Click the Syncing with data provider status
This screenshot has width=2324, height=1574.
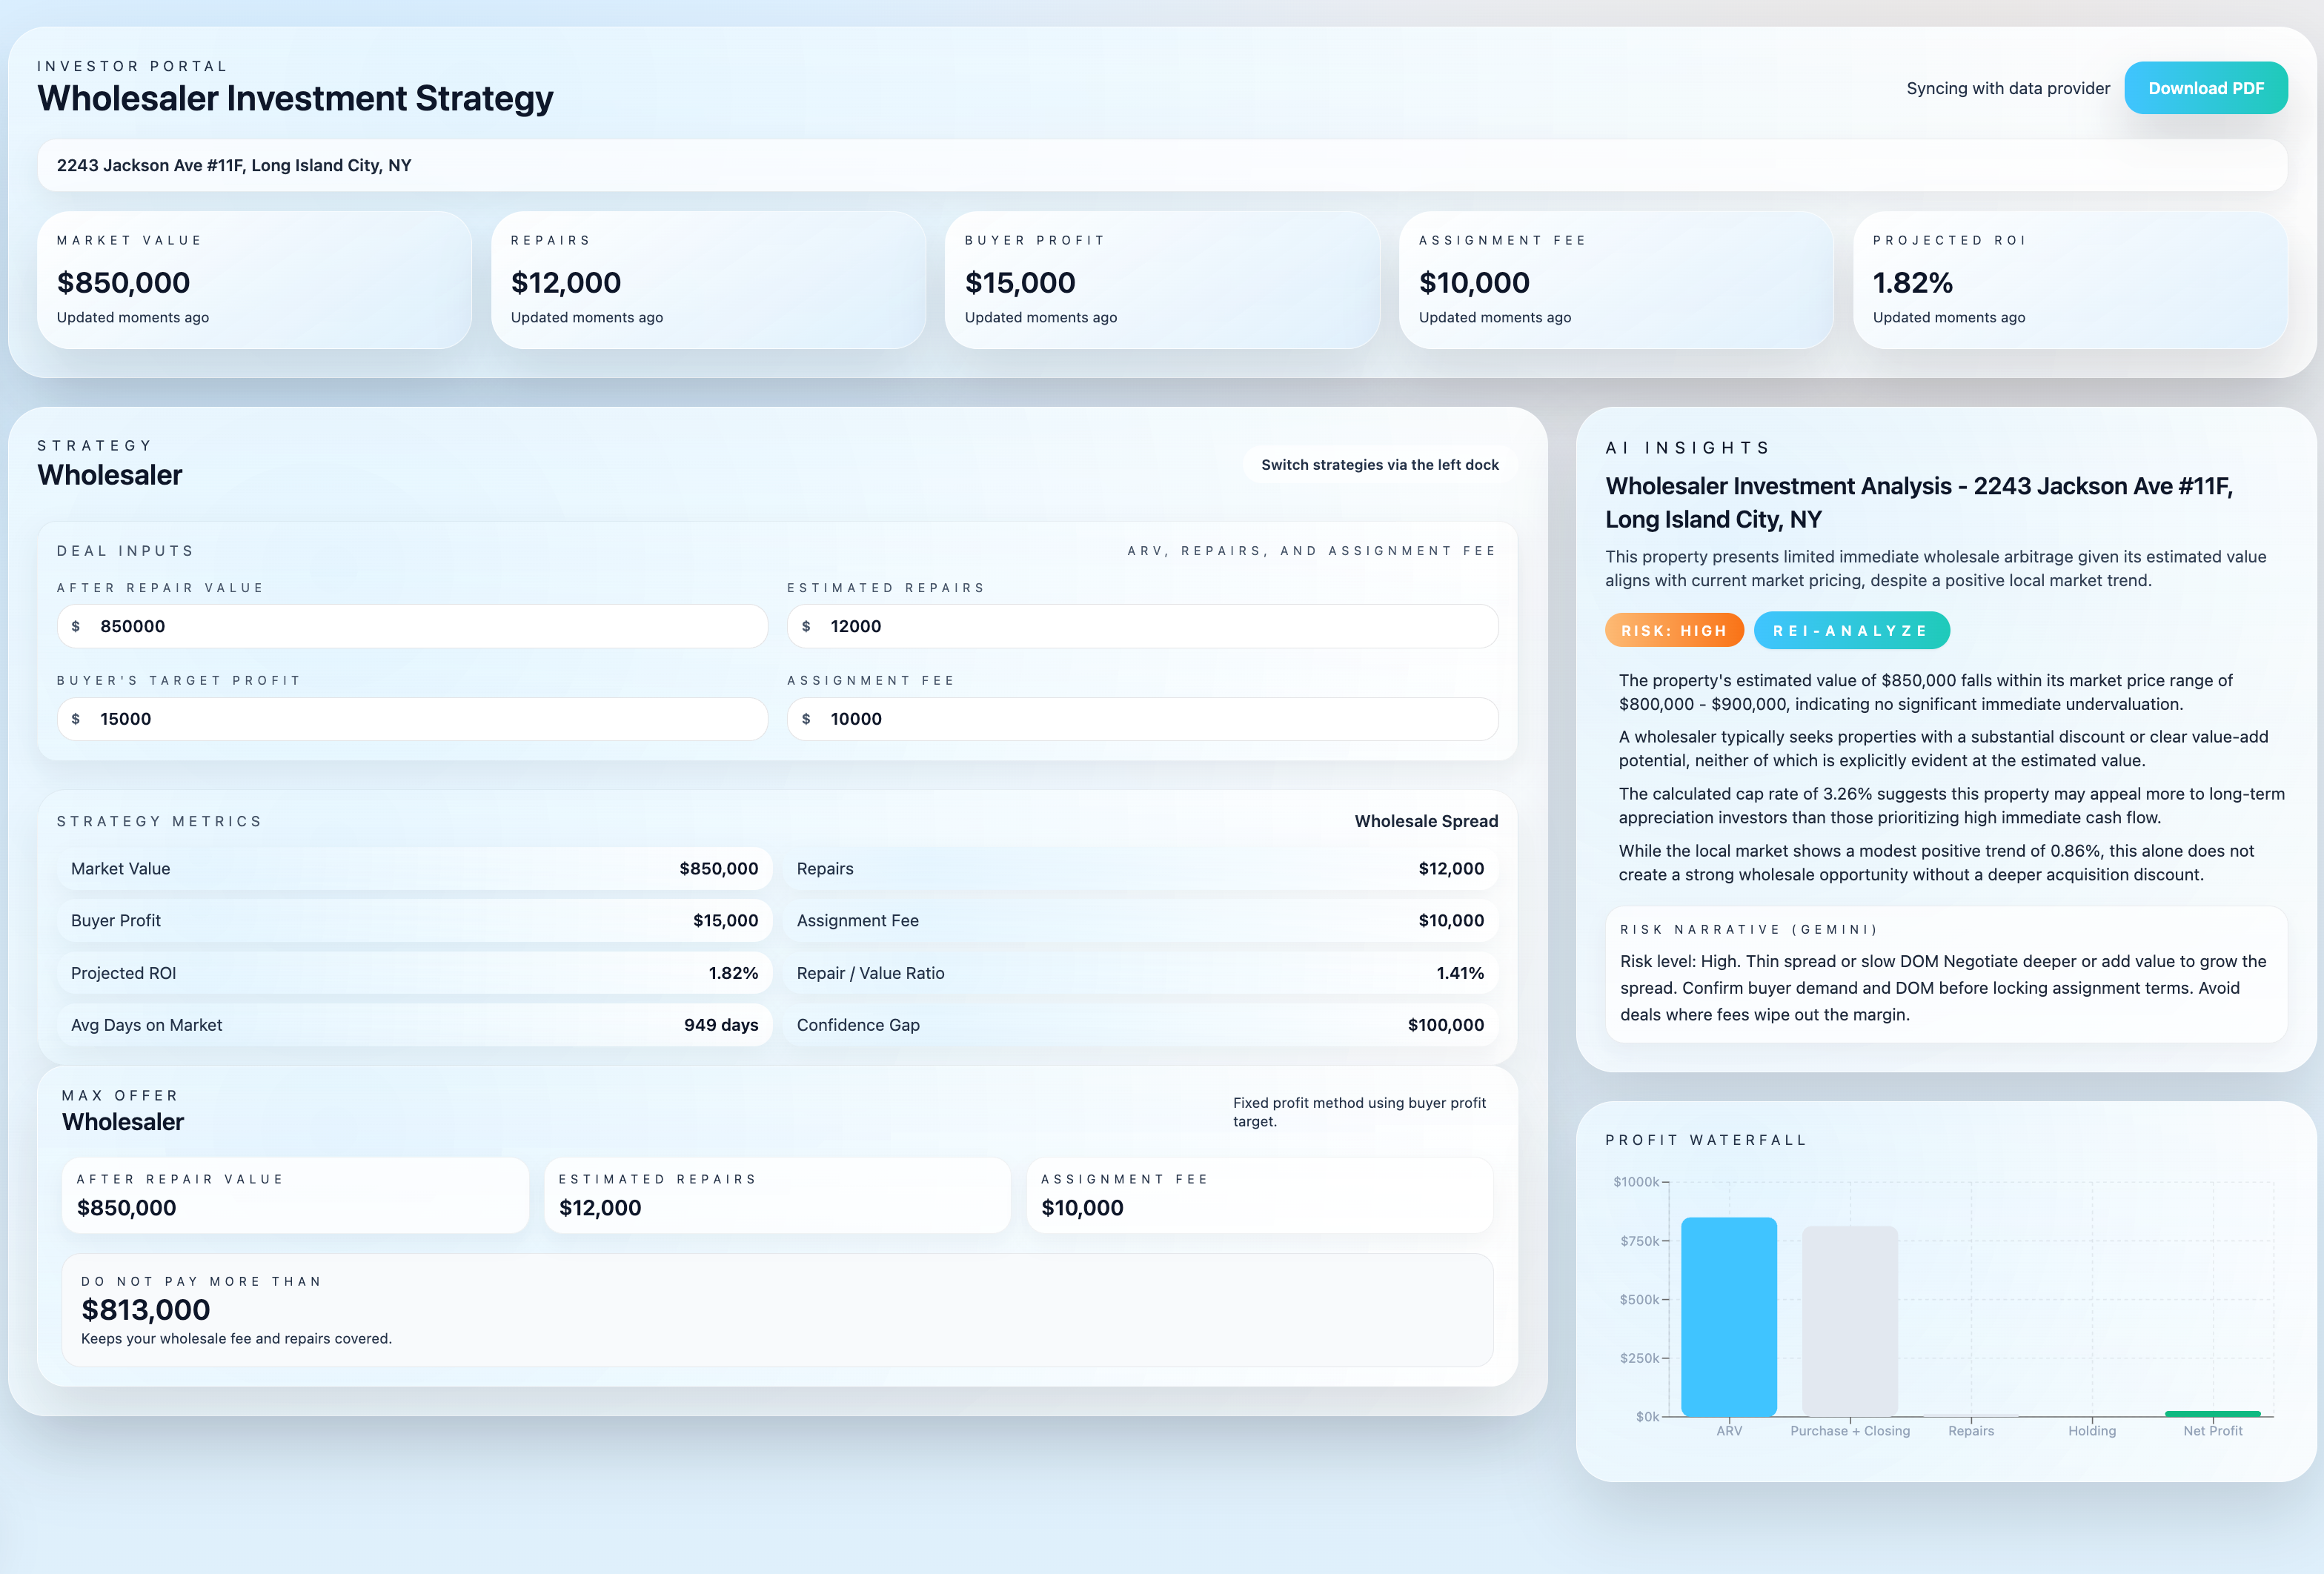(x=2008, y=88)
